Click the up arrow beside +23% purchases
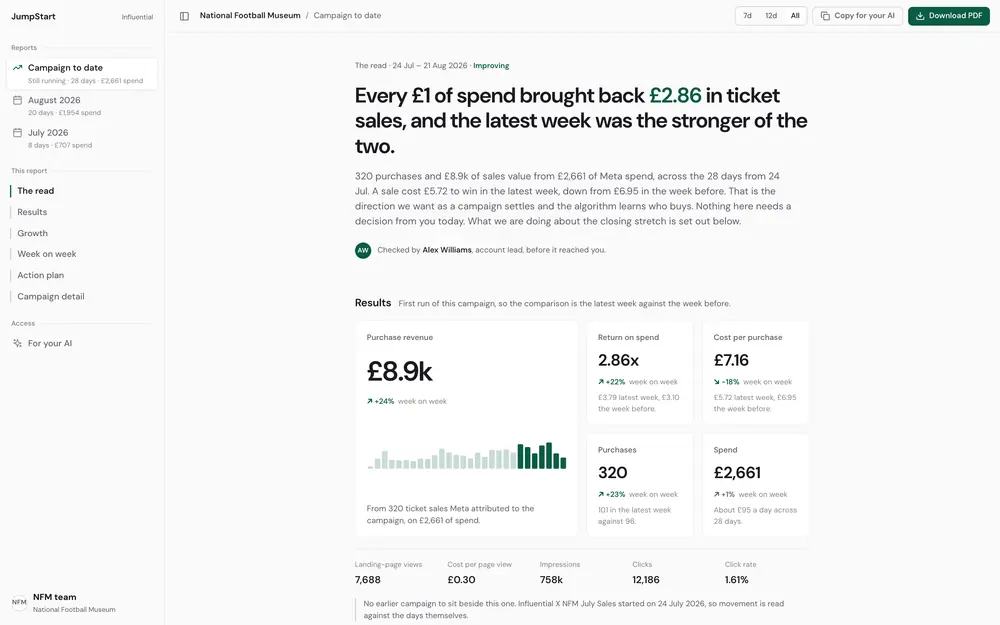 click(x=601, y=494)
